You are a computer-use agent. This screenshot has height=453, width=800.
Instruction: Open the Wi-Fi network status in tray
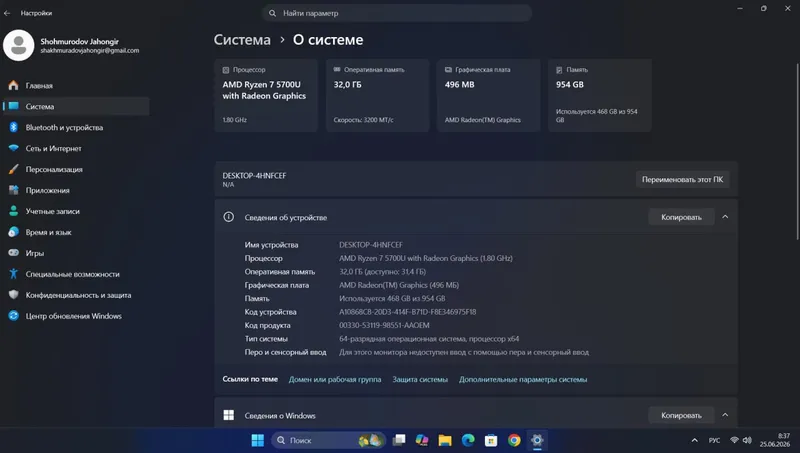pos(734,440)
